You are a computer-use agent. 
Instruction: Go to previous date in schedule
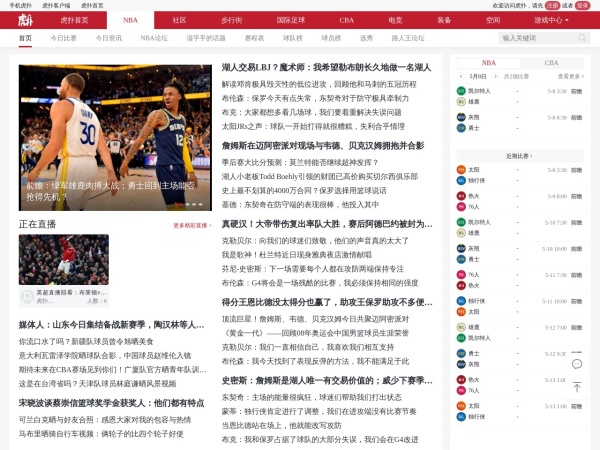(x=461, y=76)
